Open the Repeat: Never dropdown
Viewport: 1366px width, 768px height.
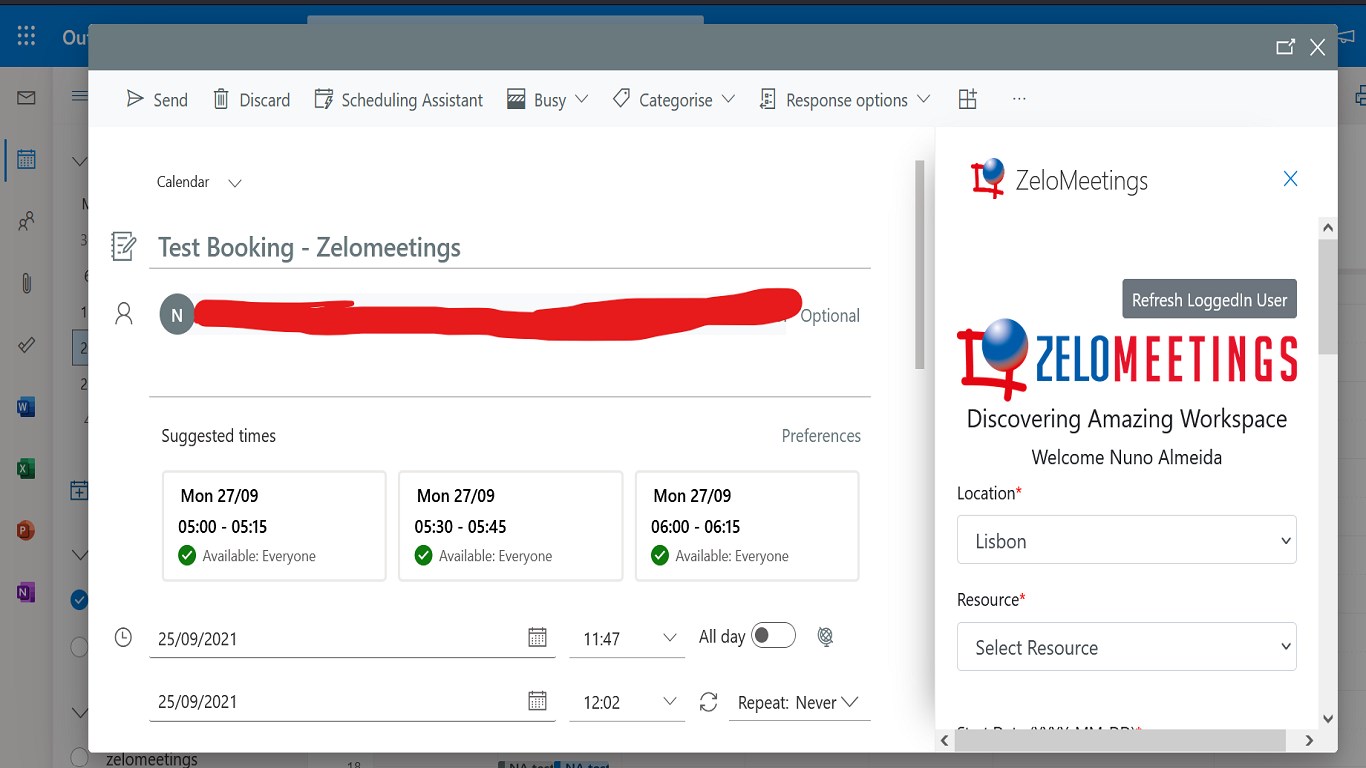799,703
